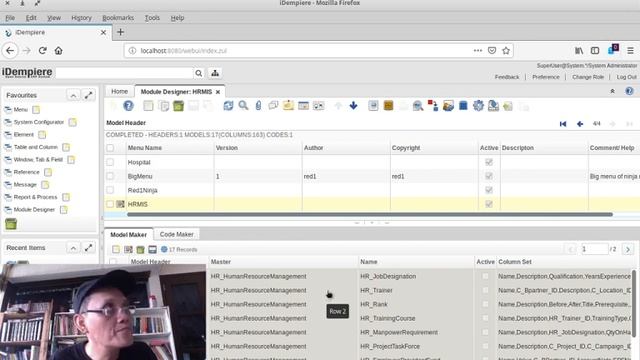Toggle grid view toolbar icon

(x=303, y=106)
